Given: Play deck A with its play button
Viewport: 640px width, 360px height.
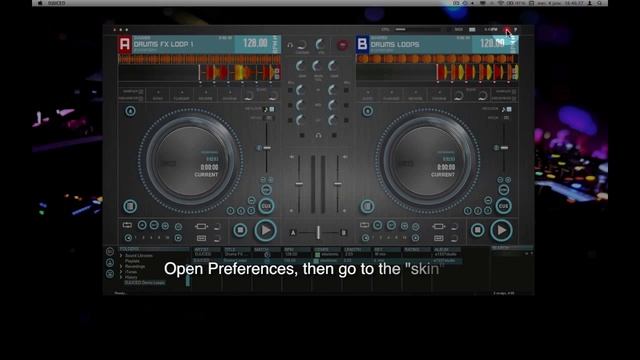Looking at the screenshot, I should coord(266,230).
